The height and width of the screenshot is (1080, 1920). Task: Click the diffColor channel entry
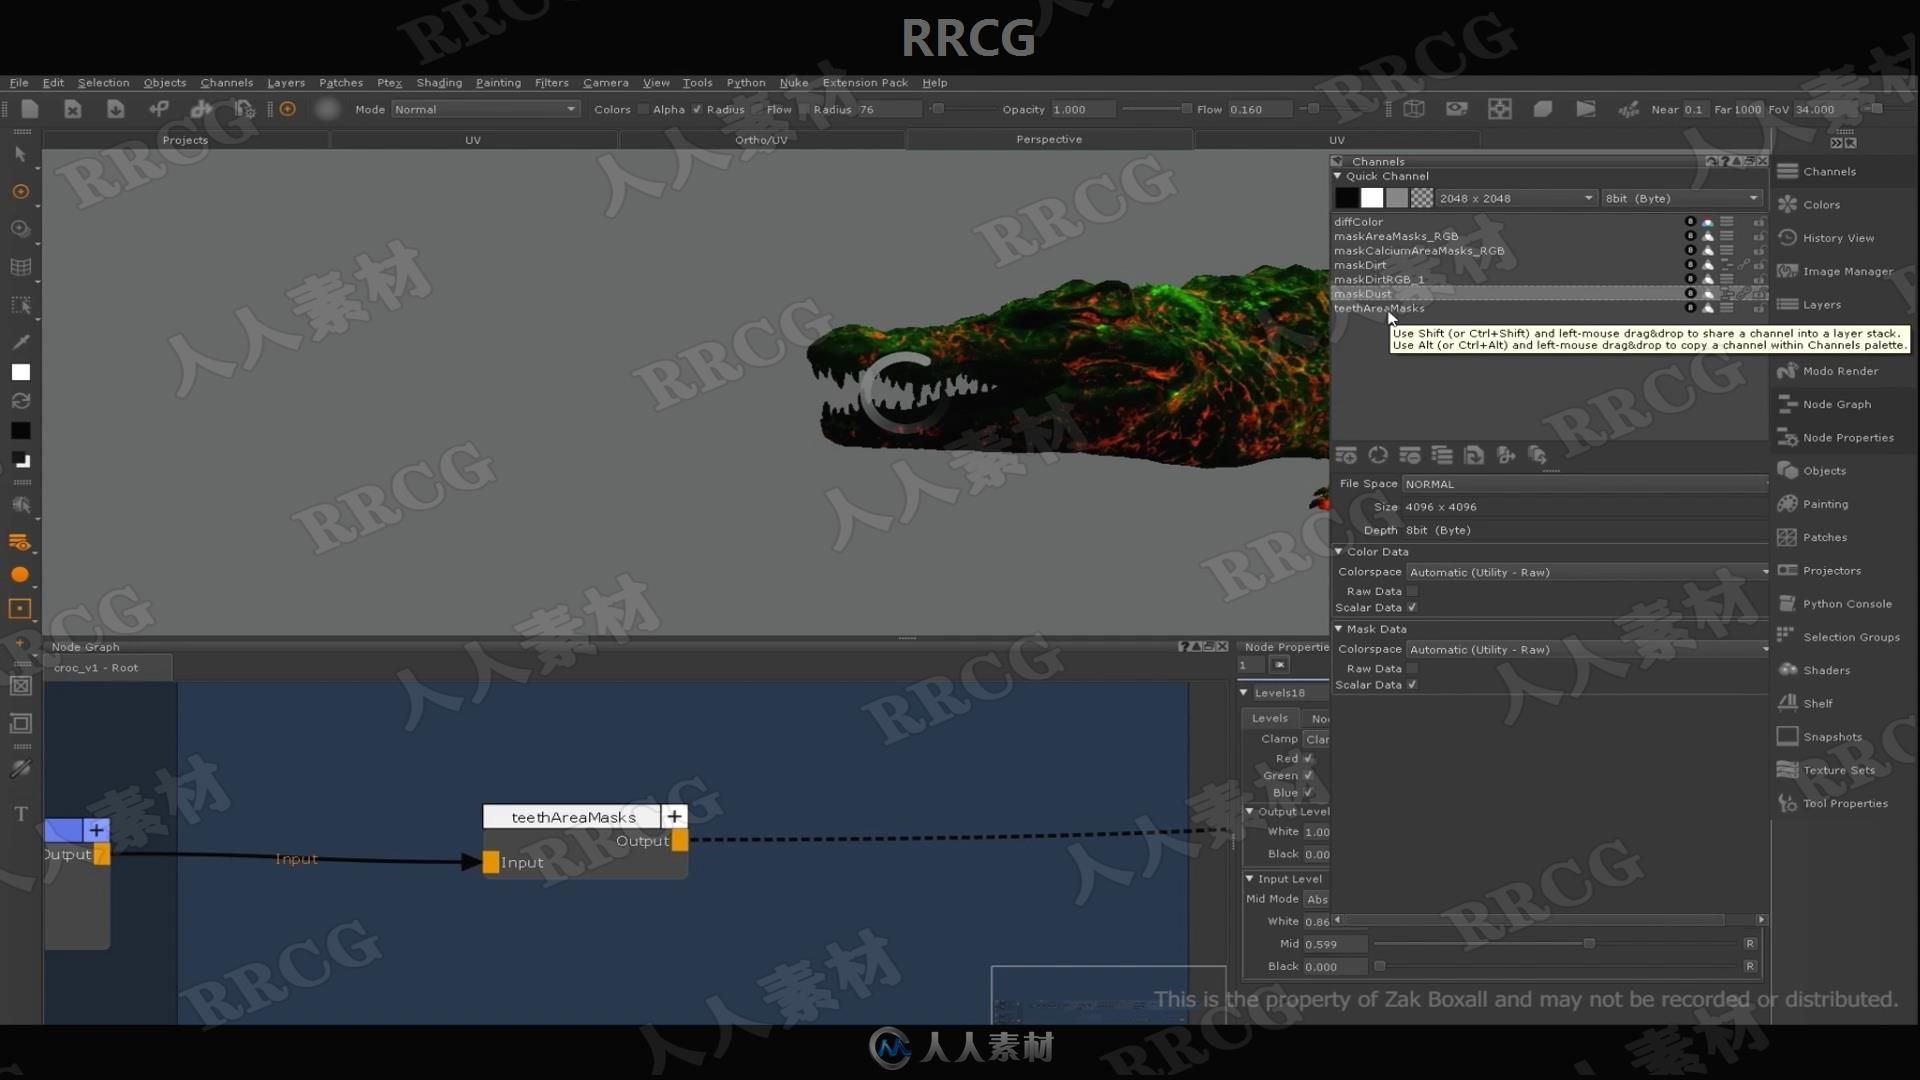[1357, 220]
